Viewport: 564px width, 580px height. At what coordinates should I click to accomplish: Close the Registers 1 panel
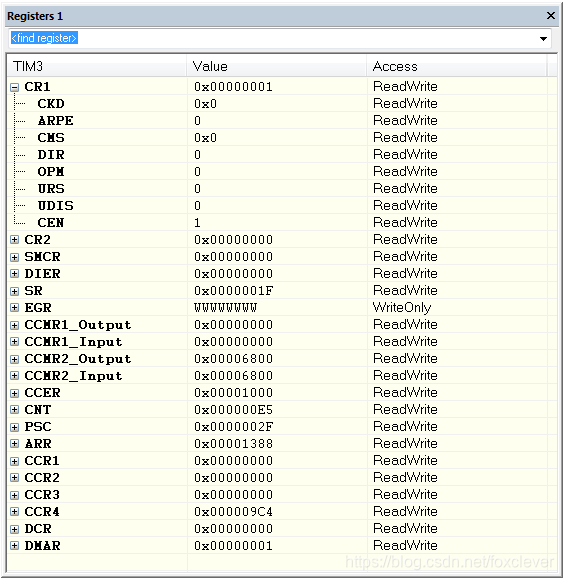[x=551, y=16]
